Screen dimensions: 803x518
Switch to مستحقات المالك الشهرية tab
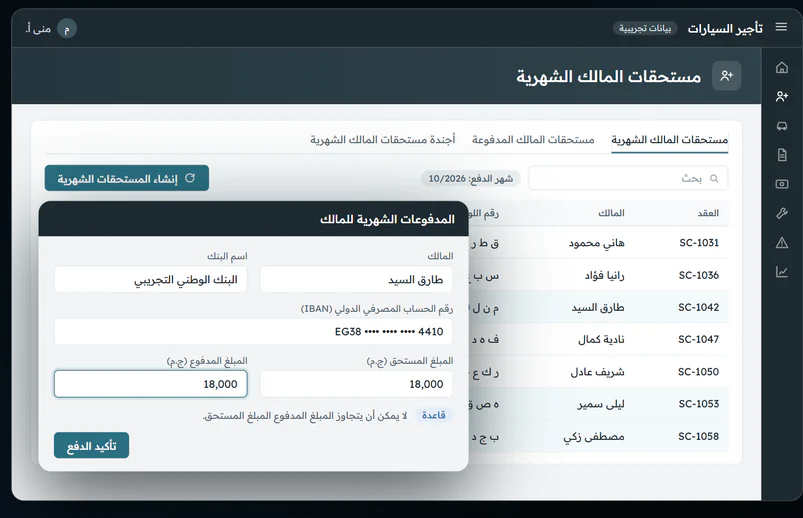[669, 139]
